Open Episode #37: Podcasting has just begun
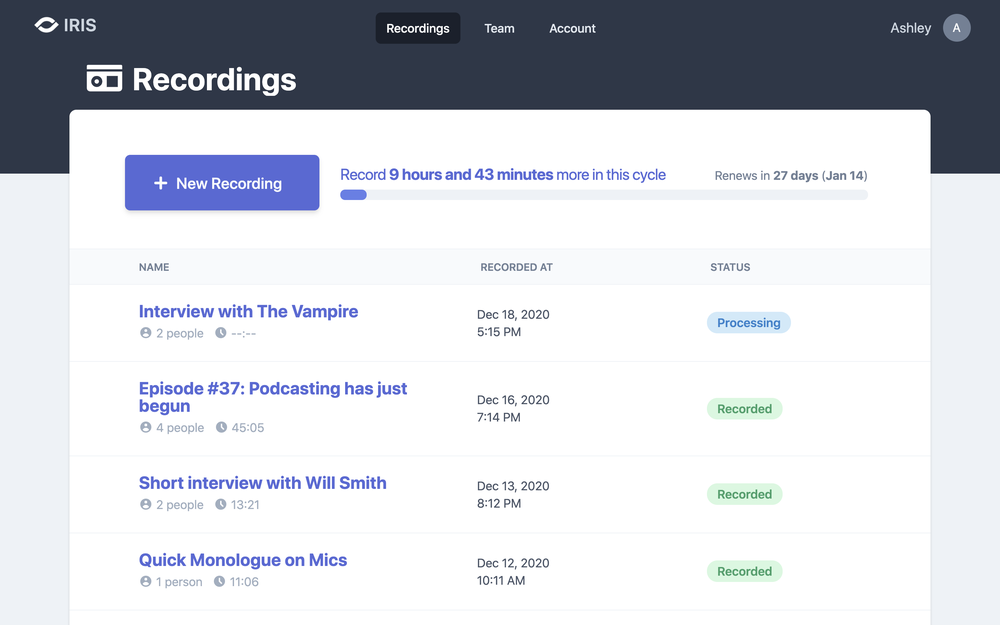 point(272,397)
